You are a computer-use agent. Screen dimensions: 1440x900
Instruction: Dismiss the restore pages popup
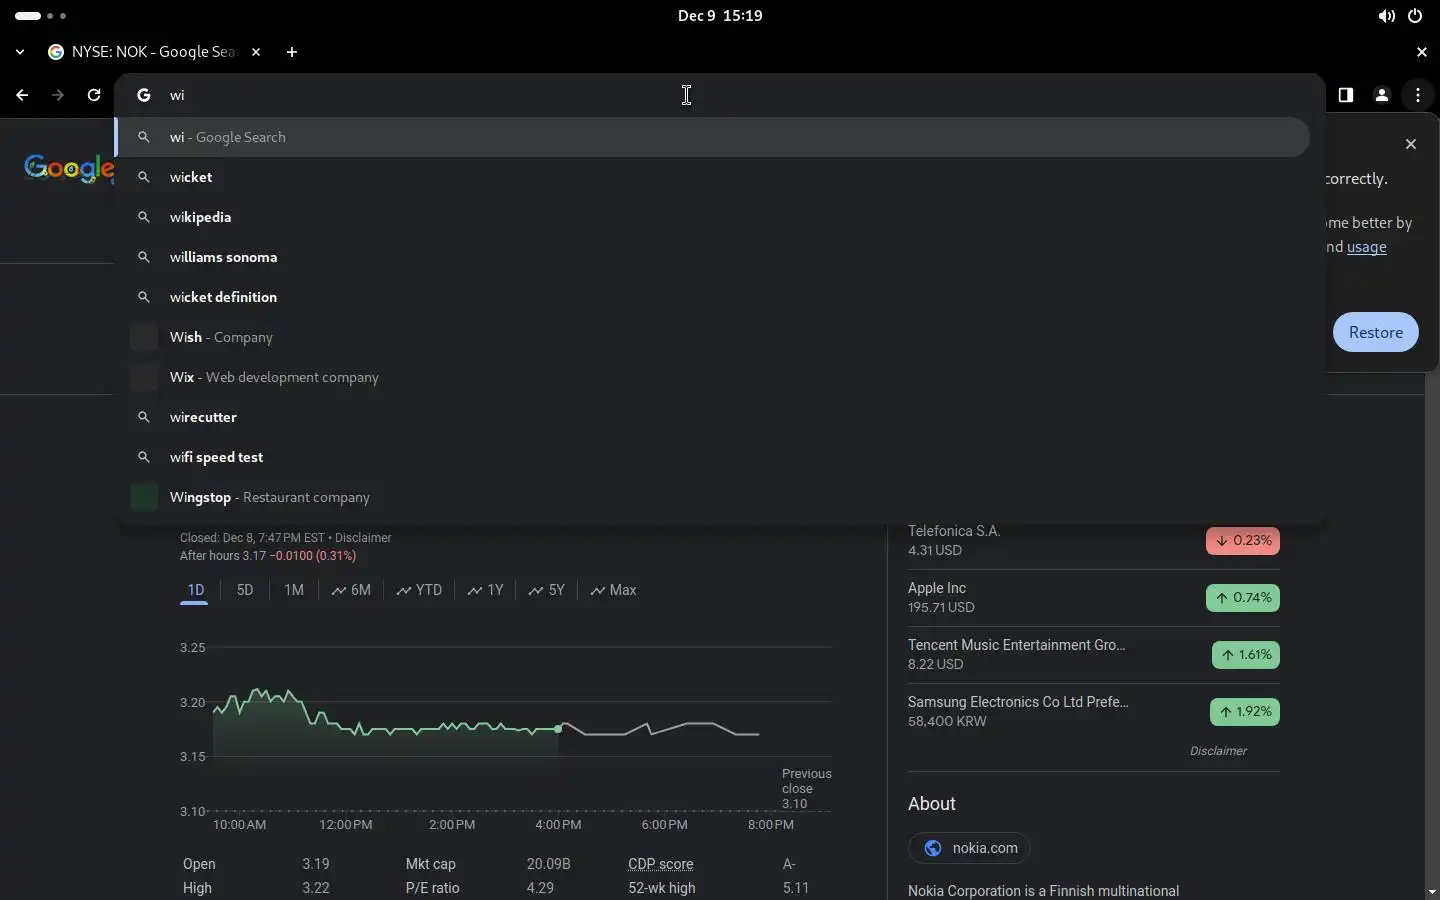(1411, 144)
